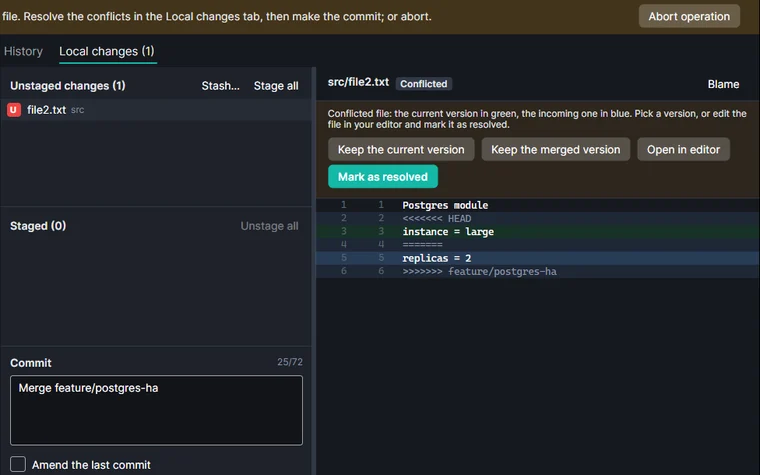Viewport: 760px width, 475px height.
Task: Click the '>>>>>>> feature/postgres-ha' marker line
Action: click(x=538, y=271)
